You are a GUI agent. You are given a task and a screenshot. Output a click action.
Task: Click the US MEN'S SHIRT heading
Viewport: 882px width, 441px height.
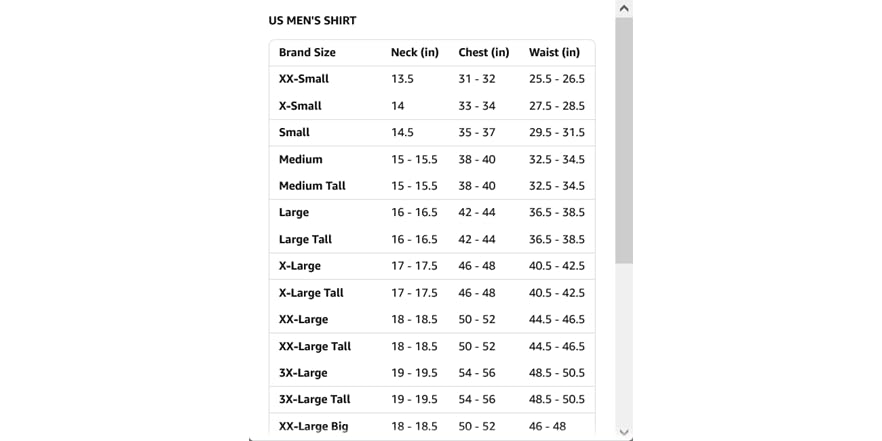click(x=312, y=21)
